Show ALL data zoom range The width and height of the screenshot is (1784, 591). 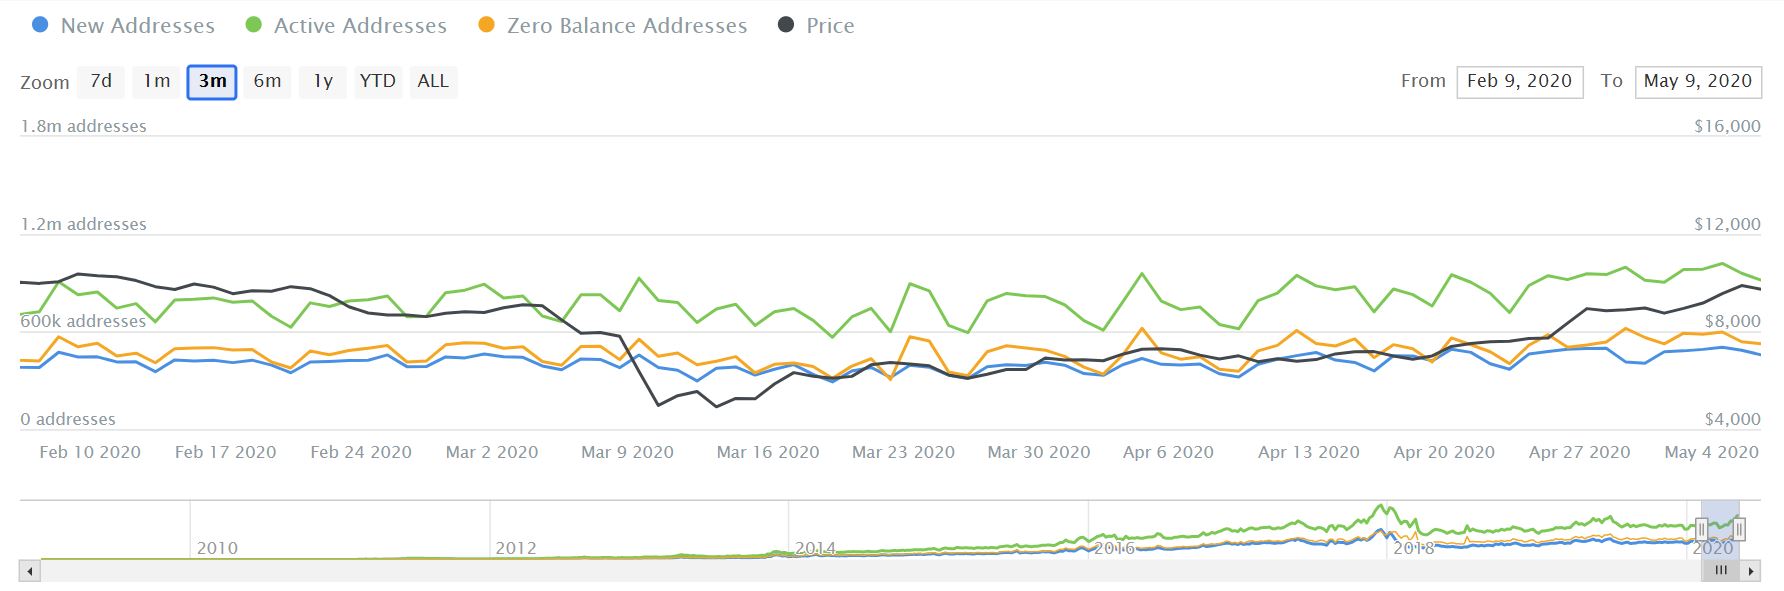tap(433, 81)
